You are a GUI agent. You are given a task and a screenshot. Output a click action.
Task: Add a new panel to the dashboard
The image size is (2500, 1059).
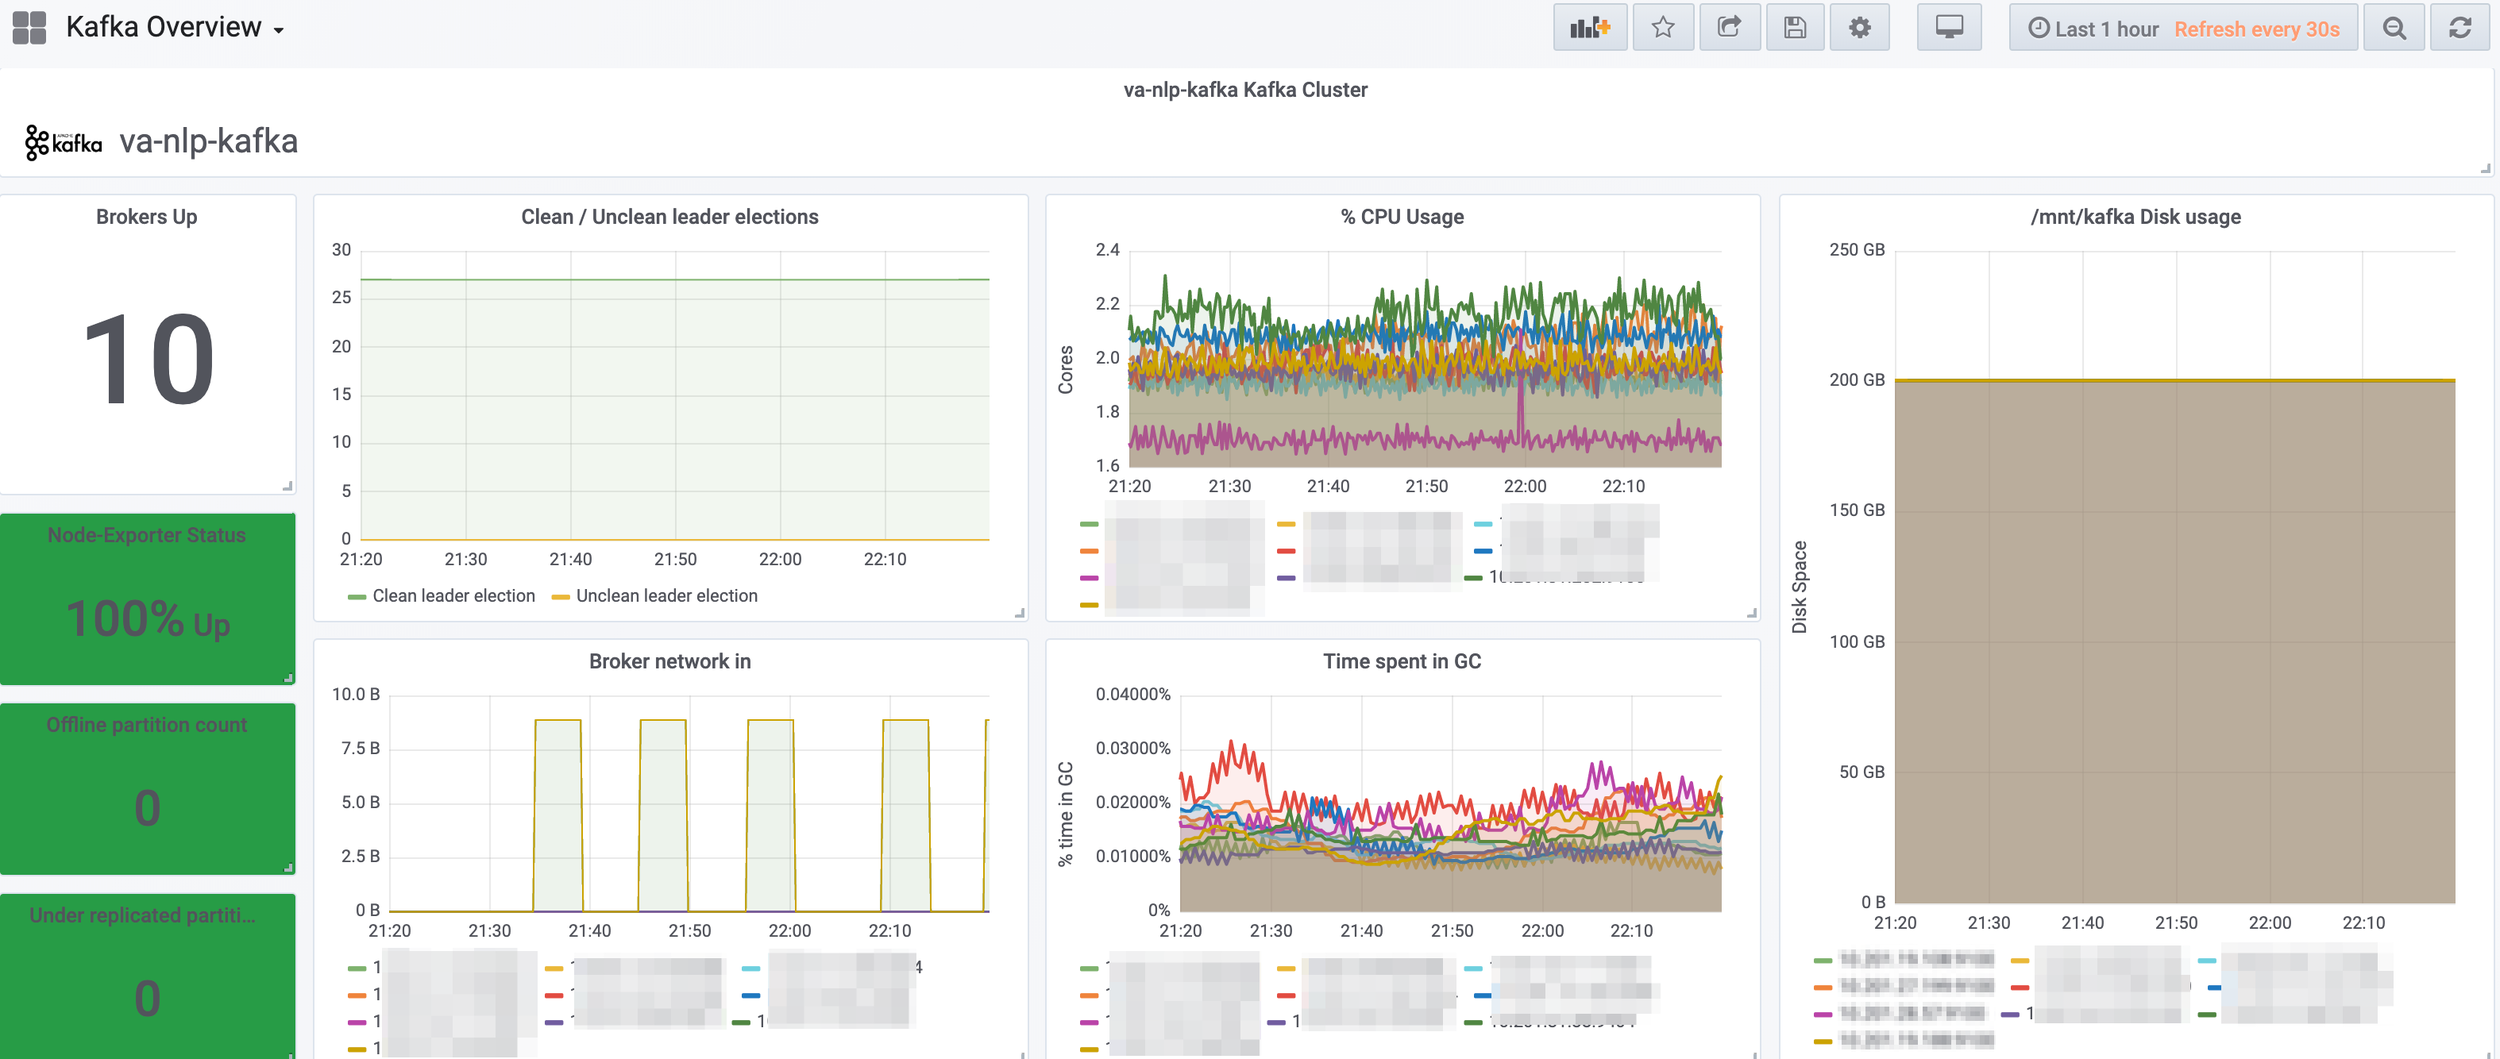tap(1589, 28)
